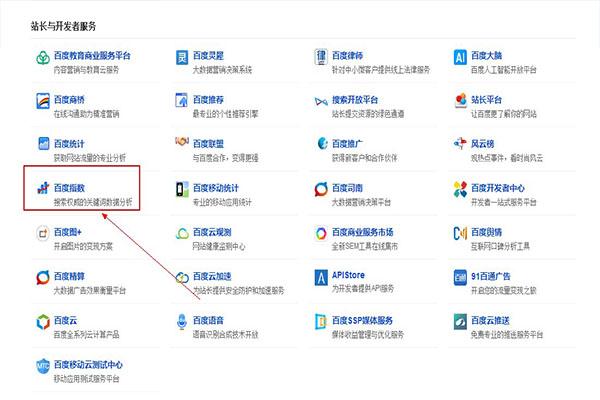
Task: Click the 百度图+ icon
Action: (43, 233)
